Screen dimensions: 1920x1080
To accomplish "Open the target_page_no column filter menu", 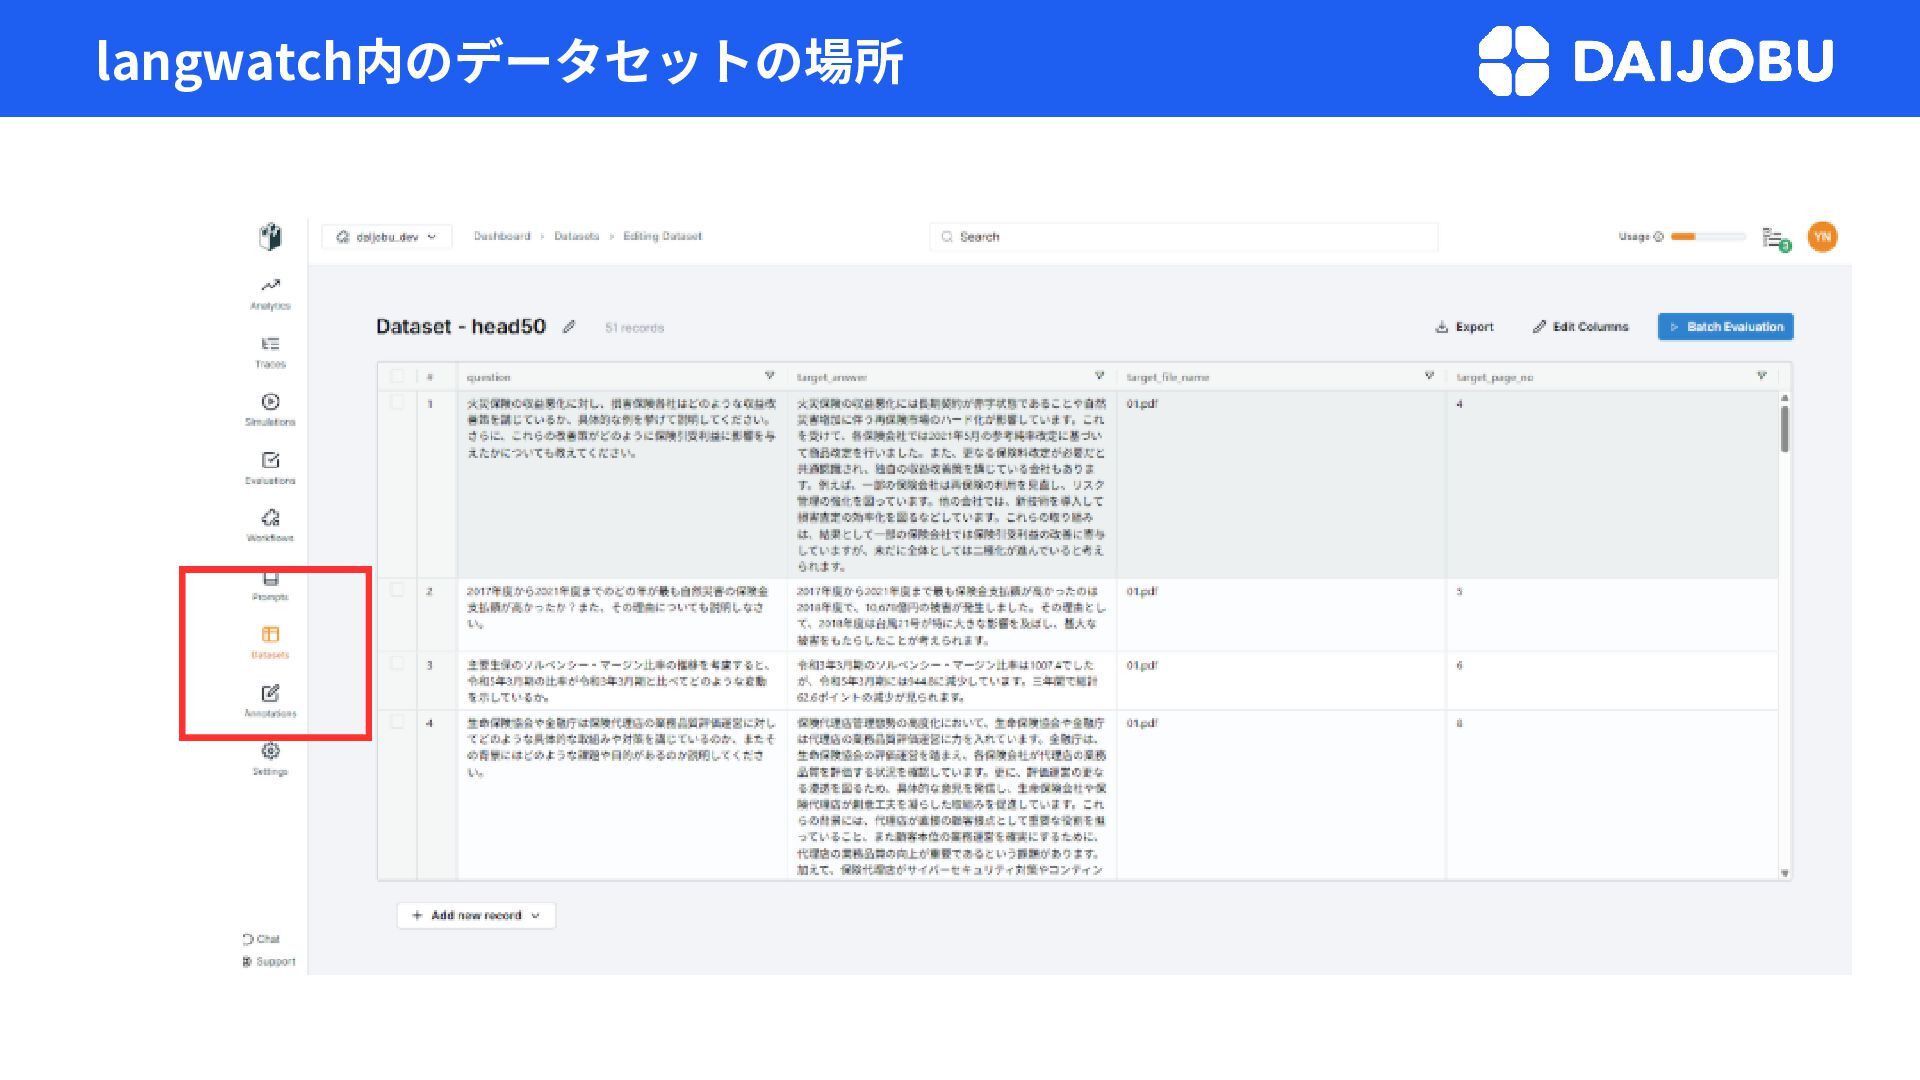I will (x=1761, y=376).
